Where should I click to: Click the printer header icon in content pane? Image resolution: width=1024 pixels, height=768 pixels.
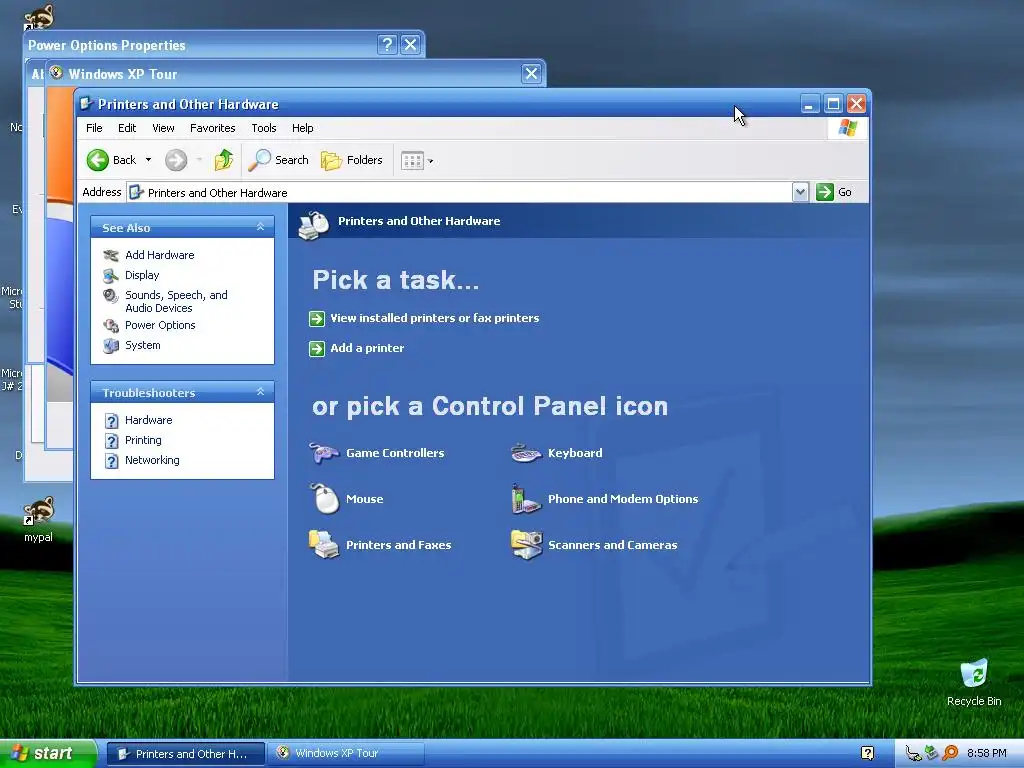pos(314,225)
